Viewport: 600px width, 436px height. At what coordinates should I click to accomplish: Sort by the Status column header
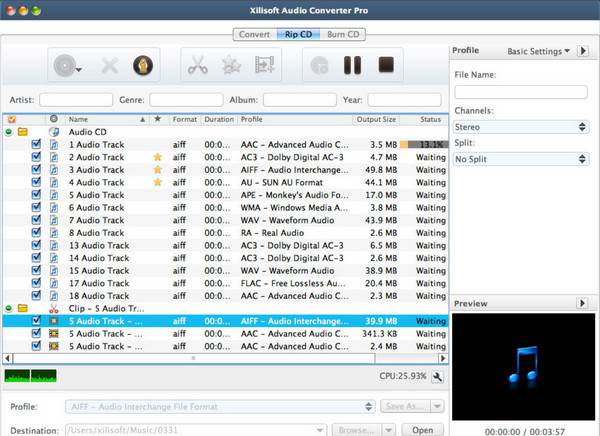click(x=424, y=119)
